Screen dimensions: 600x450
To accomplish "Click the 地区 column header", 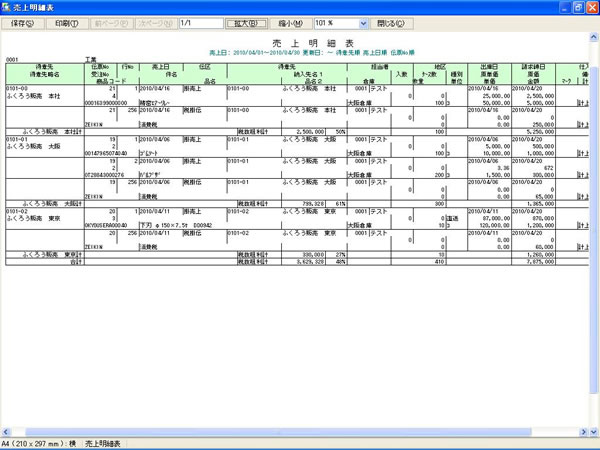I will click(x=440, y=67).
